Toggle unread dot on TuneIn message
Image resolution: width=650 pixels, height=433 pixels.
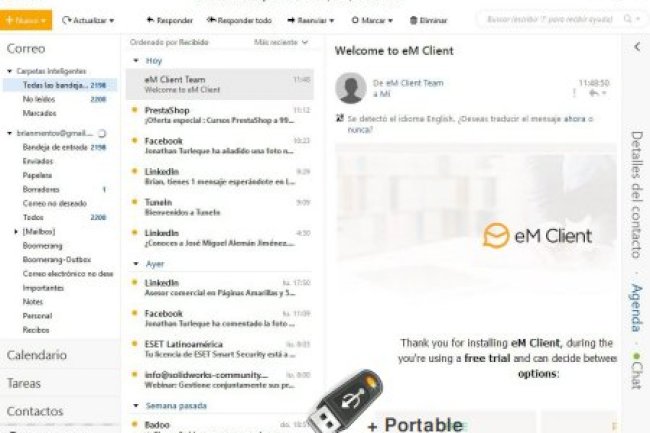coord(134,202)
